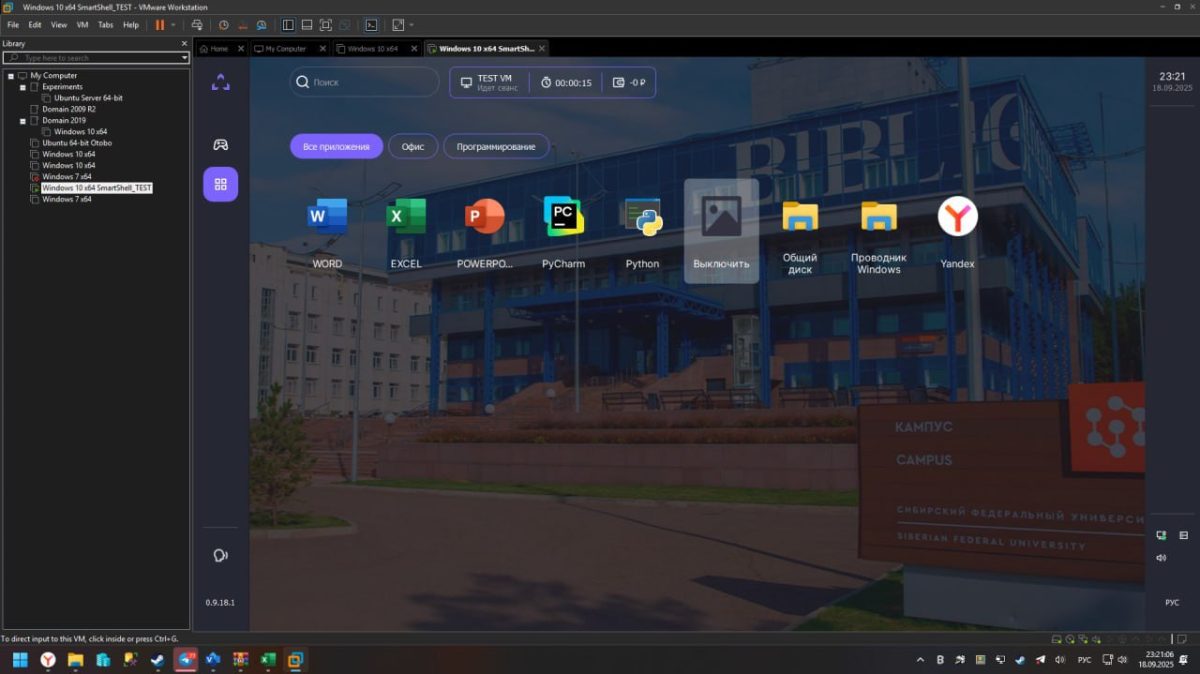Toggle the library sidebar view icon
The image size is (1200, 674).
[288, 24]
